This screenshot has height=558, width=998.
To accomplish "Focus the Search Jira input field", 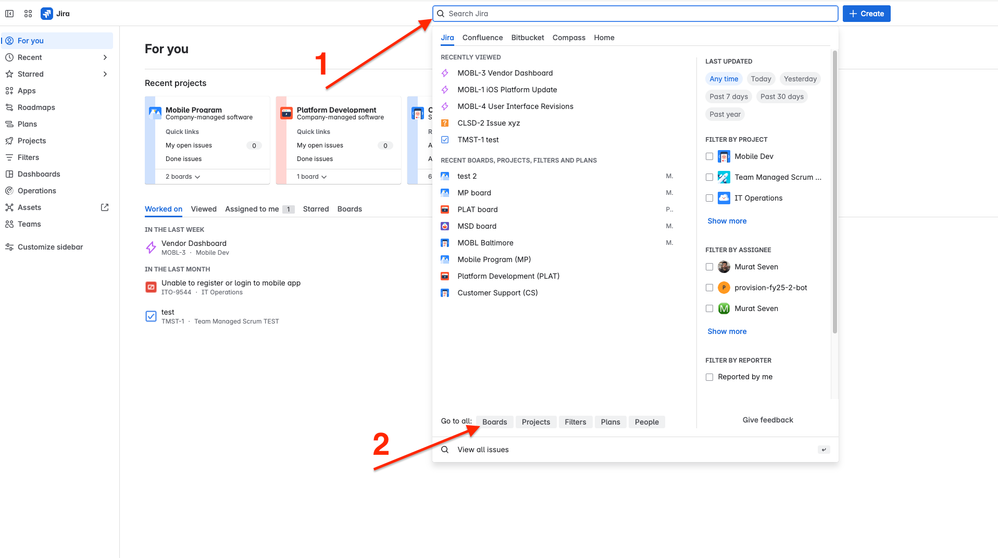I will 635,13.
